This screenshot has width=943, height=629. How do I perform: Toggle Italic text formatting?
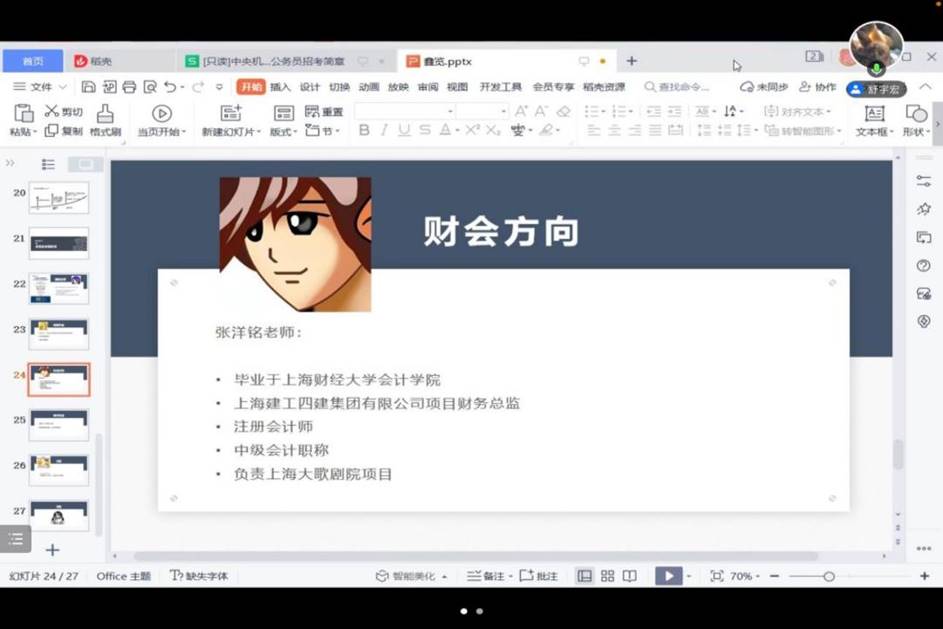pos(384,130)
